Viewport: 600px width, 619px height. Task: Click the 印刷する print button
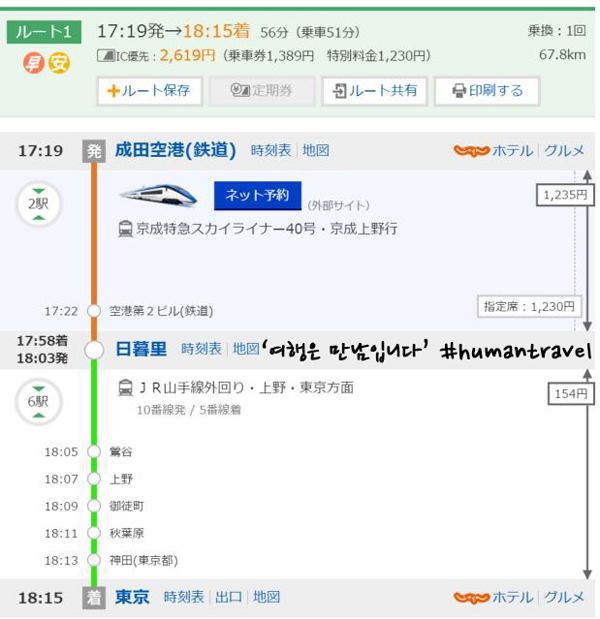pyautogui.click(x=487, y=91)
